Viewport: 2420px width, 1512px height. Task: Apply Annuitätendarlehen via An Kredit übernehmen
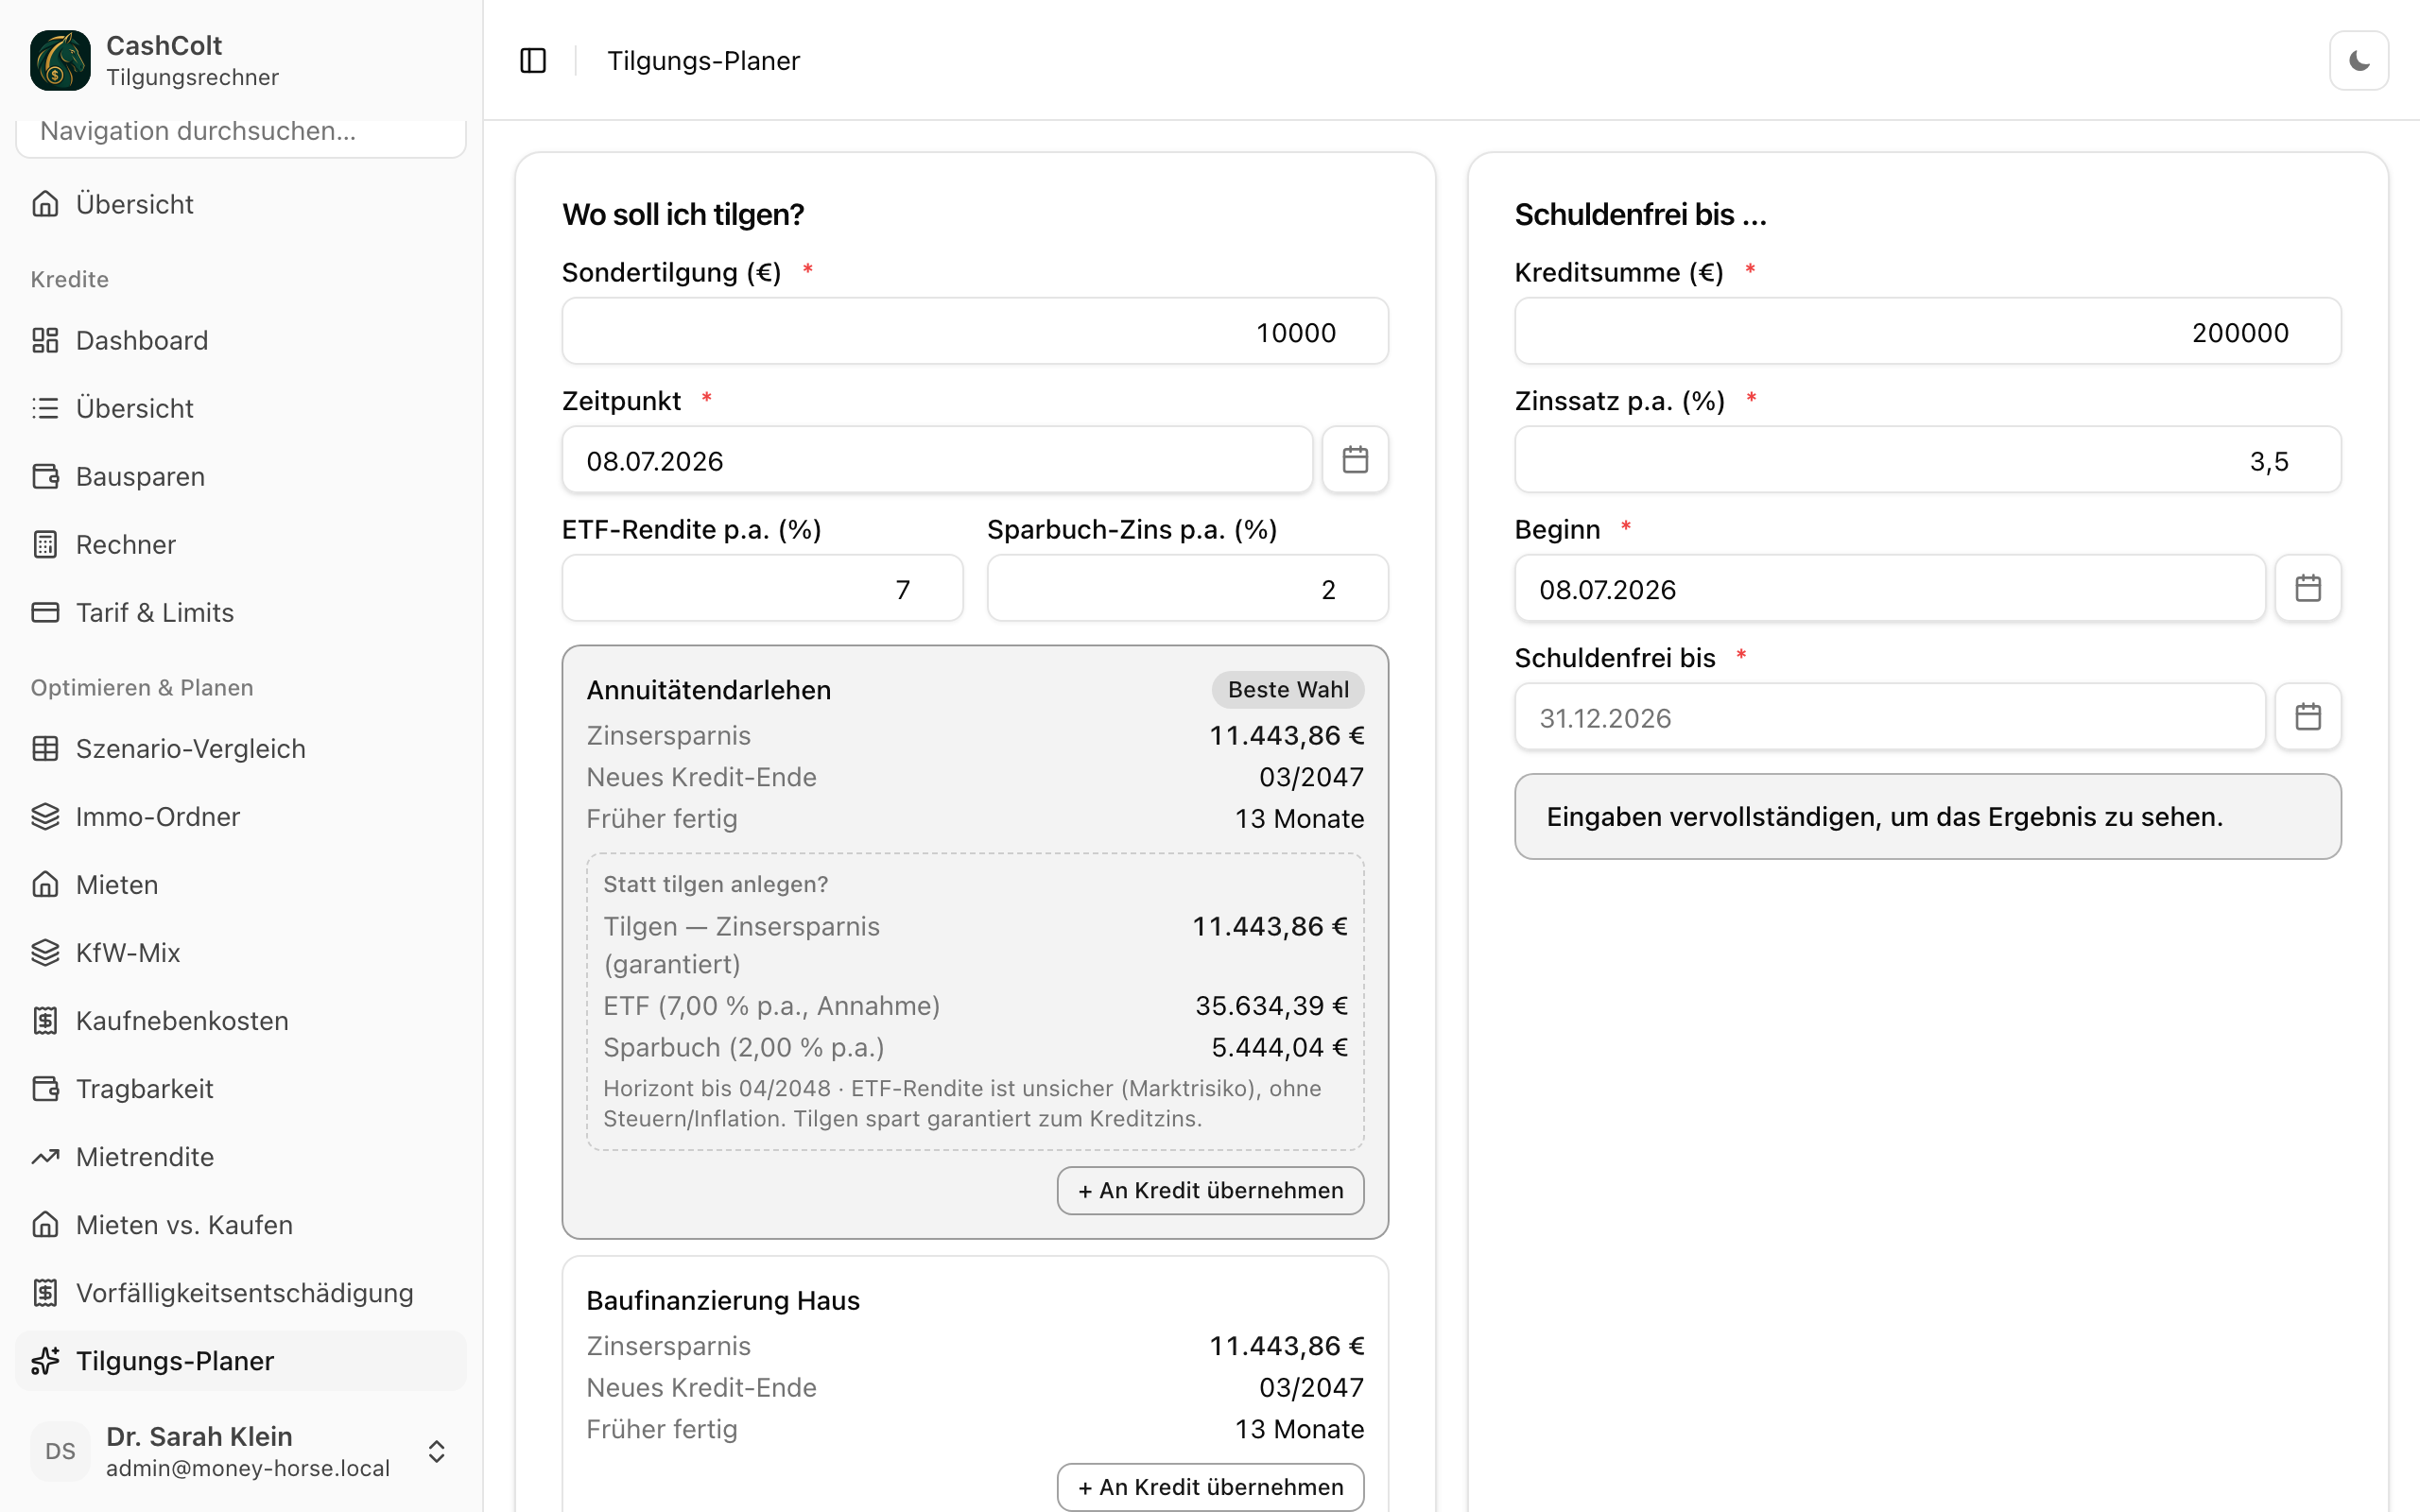tap(1210, 1190)
